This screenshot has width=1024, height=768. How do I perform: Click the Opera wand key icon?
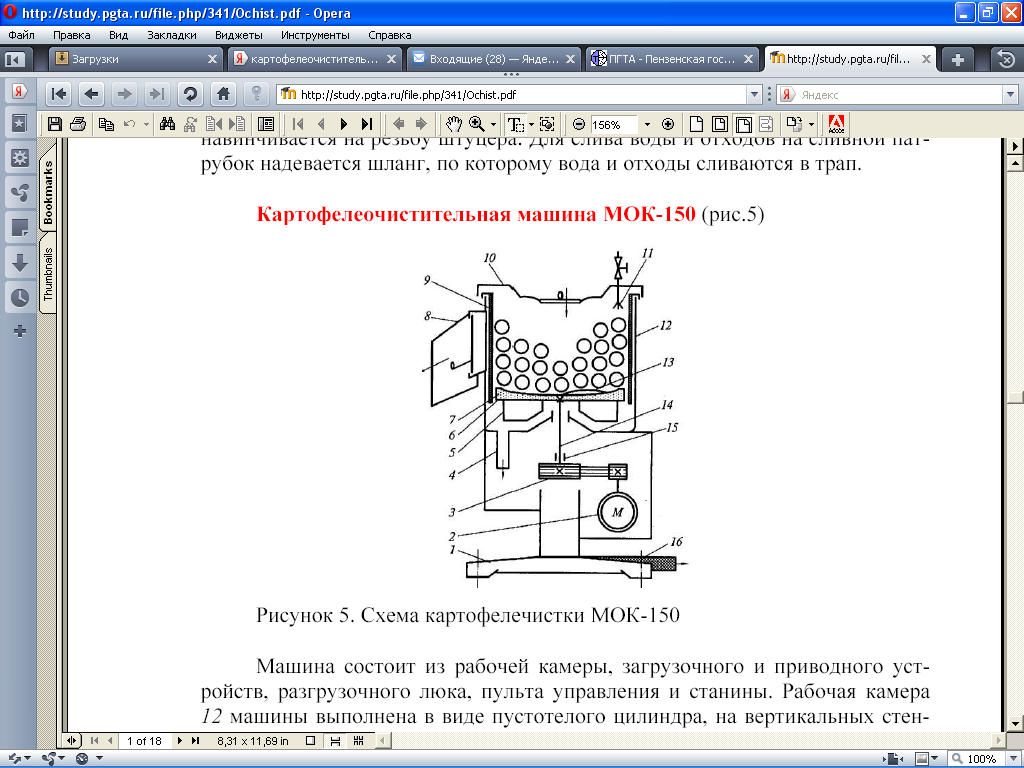point(257,94)
